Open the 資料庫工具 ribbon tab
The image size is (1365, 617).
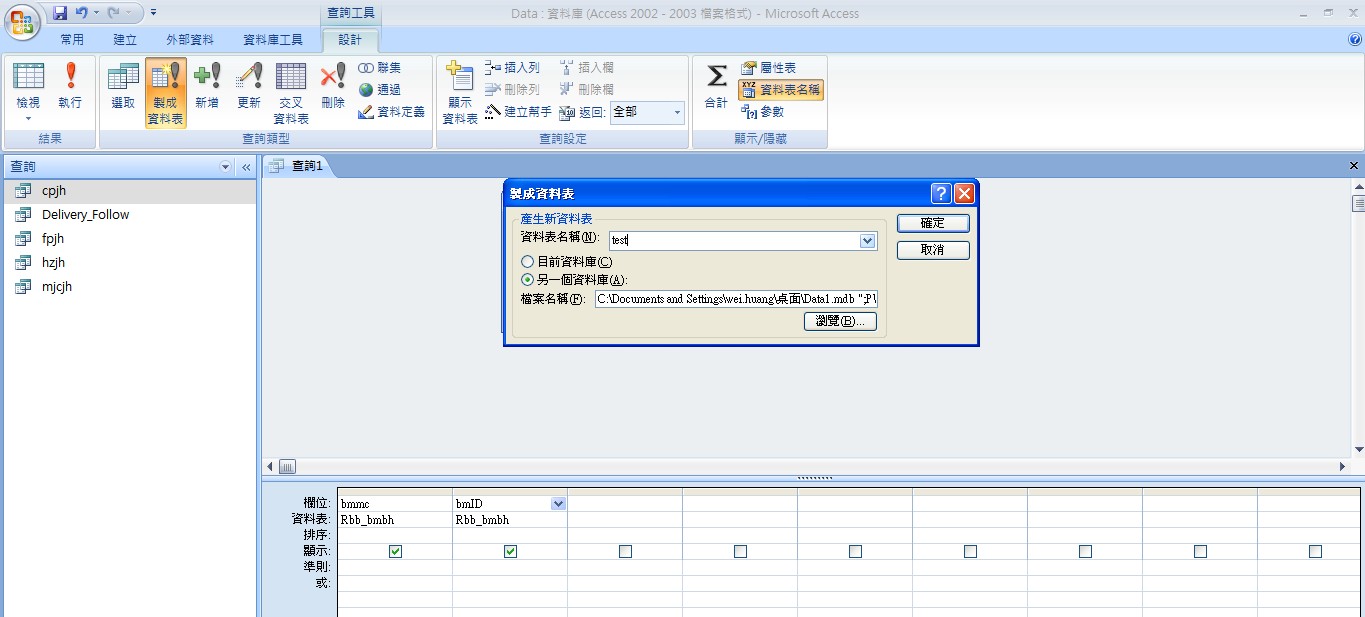273,40
